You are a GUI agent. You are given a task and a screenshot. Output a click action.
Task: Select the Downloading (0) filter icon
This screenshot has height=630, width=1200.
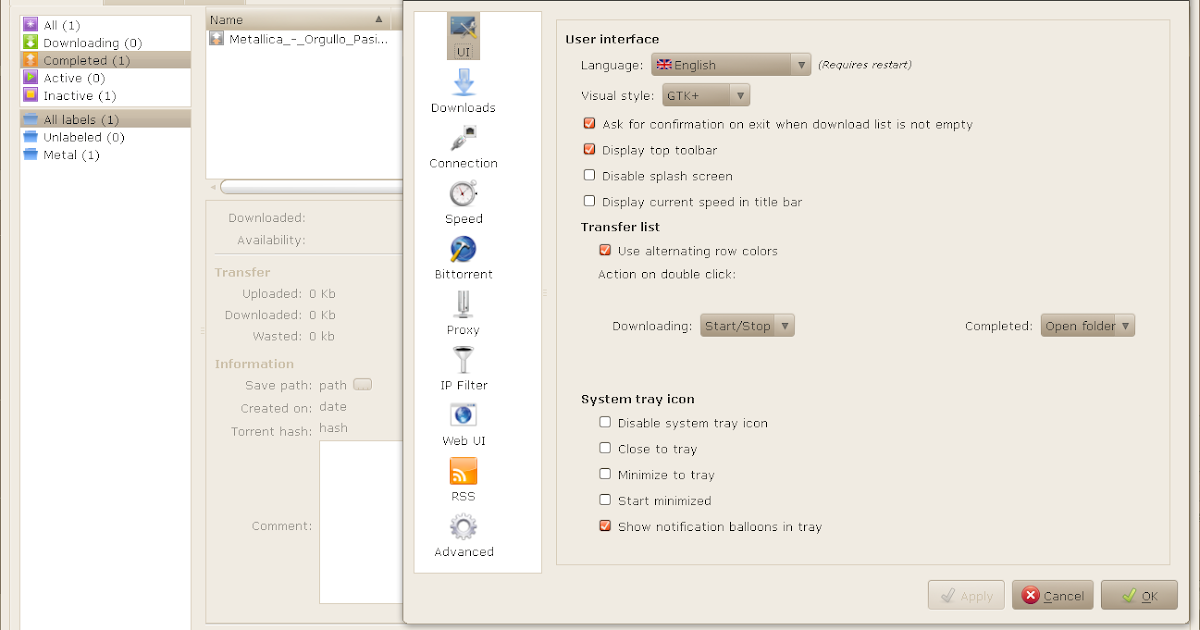click(30, 43)
